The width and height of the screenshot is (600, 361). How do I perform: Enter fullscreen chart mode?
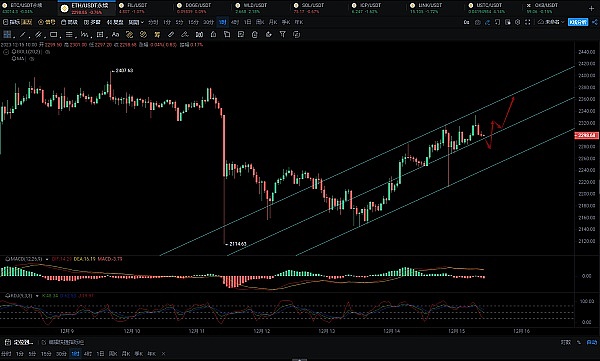527,22
